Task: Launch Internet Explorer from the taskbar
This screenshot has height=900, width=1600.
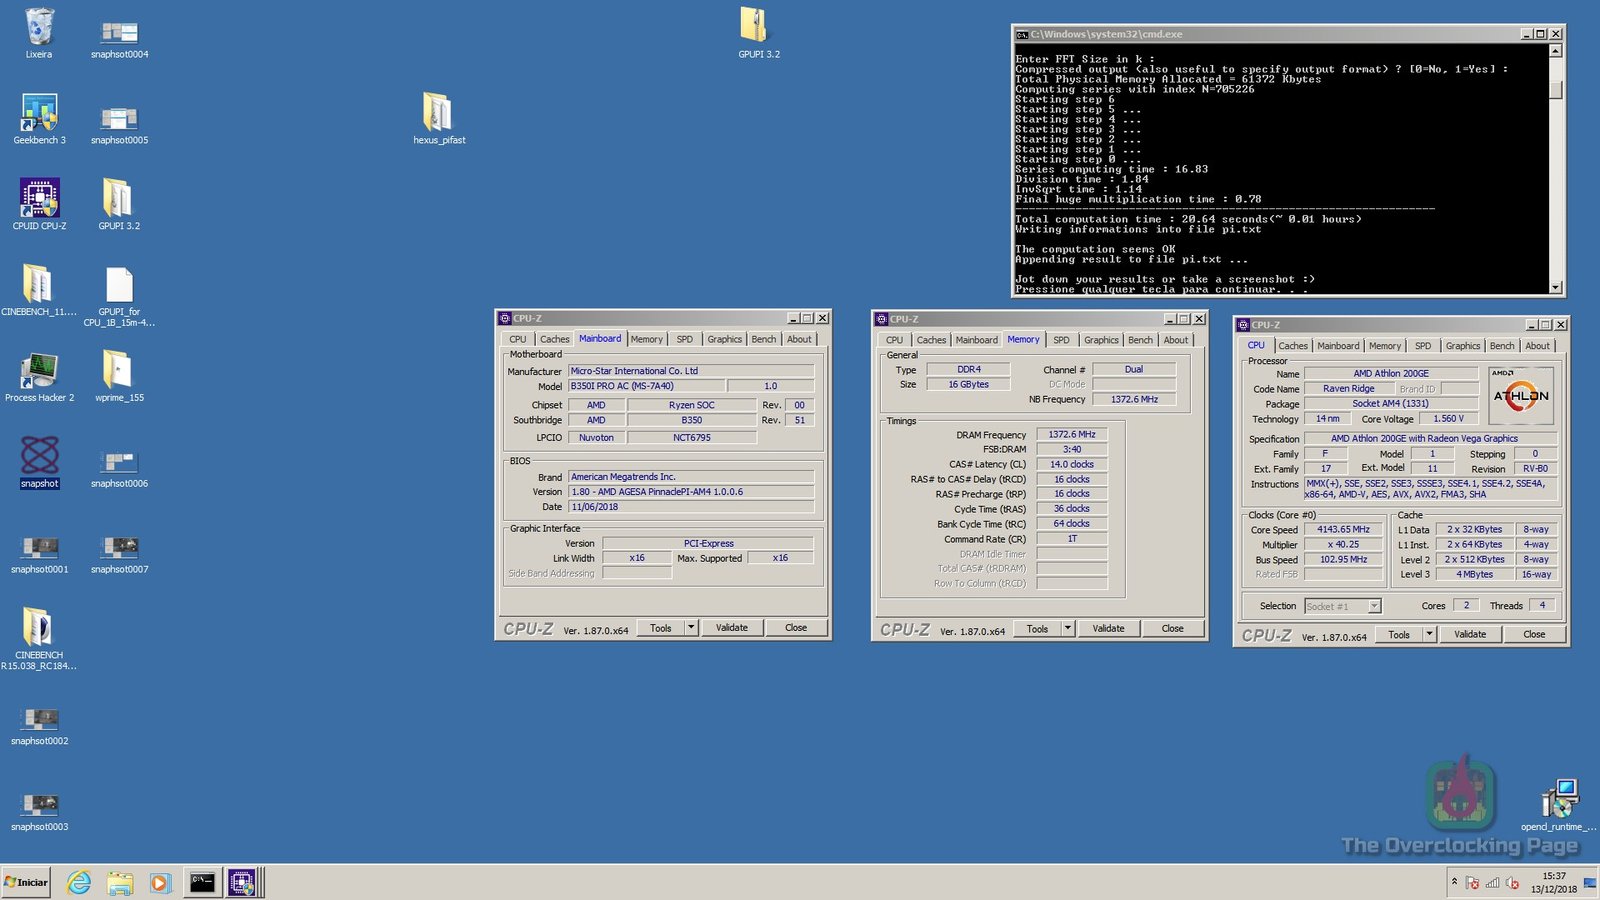Action: (79, 882)
